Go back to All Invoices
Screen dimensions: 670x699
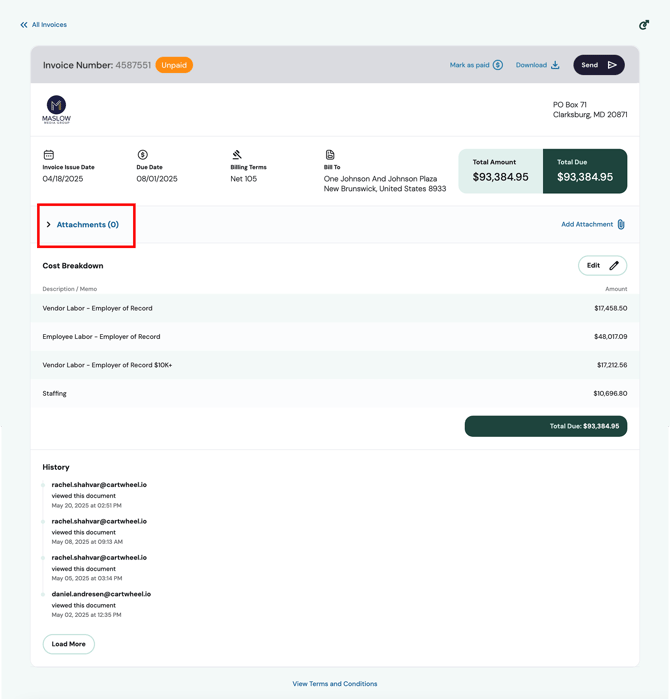coord(43,25)
